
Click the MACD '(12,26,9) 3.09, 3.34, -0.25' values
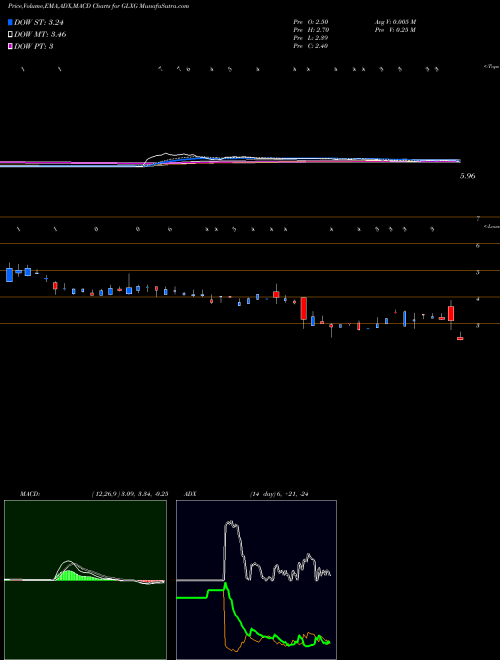pyautogui.click(x=129, y=494)
